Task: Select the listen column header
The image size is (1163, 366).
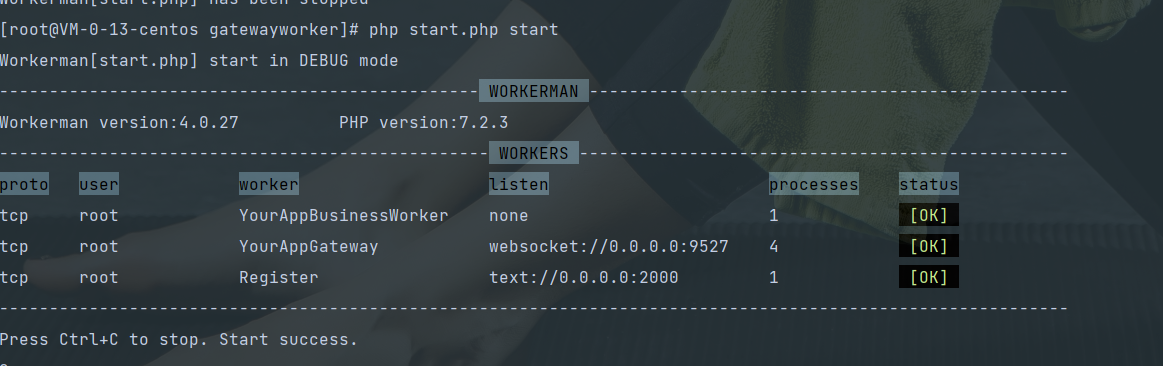Action: tap(518, 184)
